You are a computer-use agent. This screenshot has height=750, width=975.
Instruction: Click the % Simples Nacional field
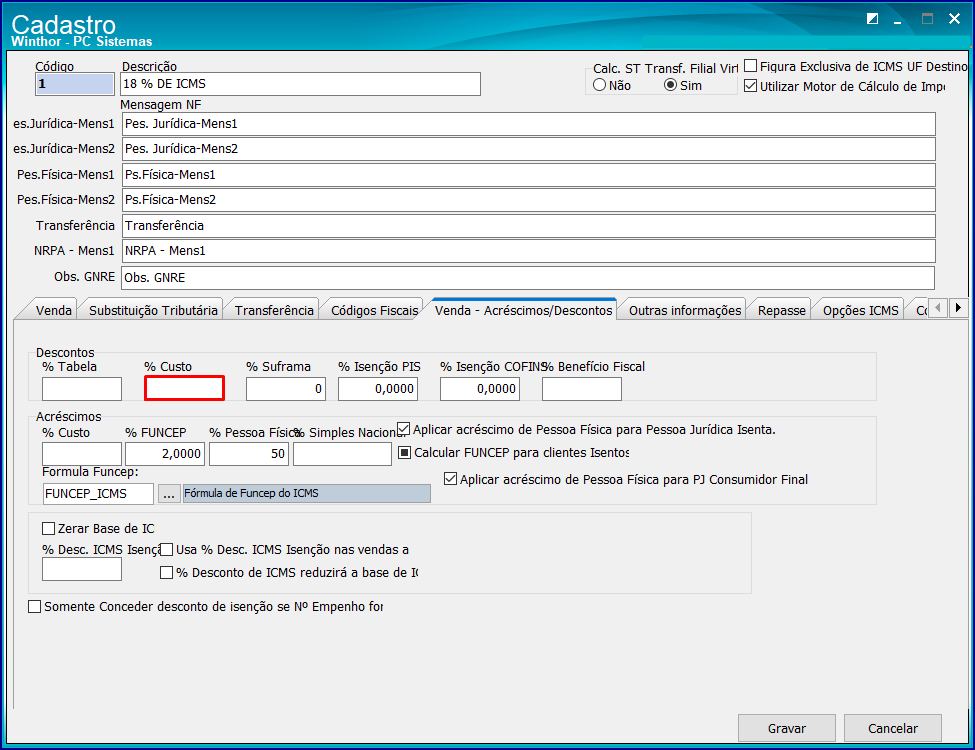(342, 454)
